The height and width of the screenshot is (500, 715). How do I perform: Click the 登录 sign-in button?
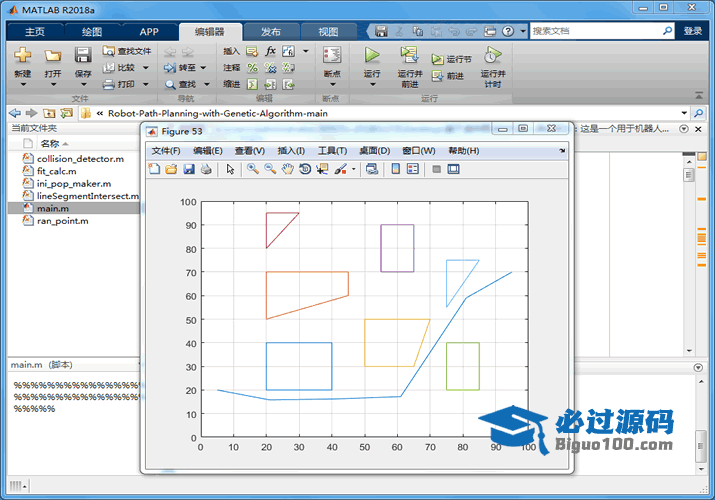[693, 31]
